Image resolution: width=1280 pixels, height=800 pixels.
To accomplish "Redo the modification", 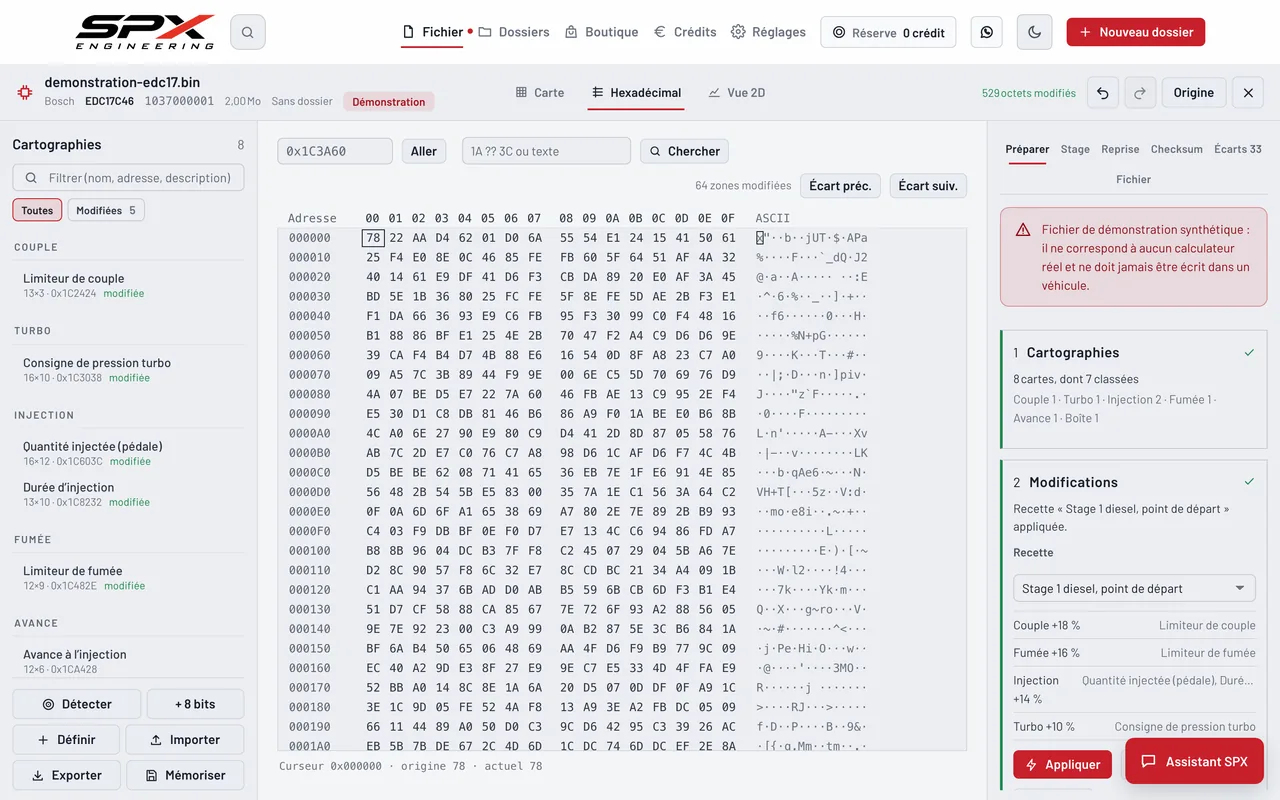I will tap(1140, 93).
